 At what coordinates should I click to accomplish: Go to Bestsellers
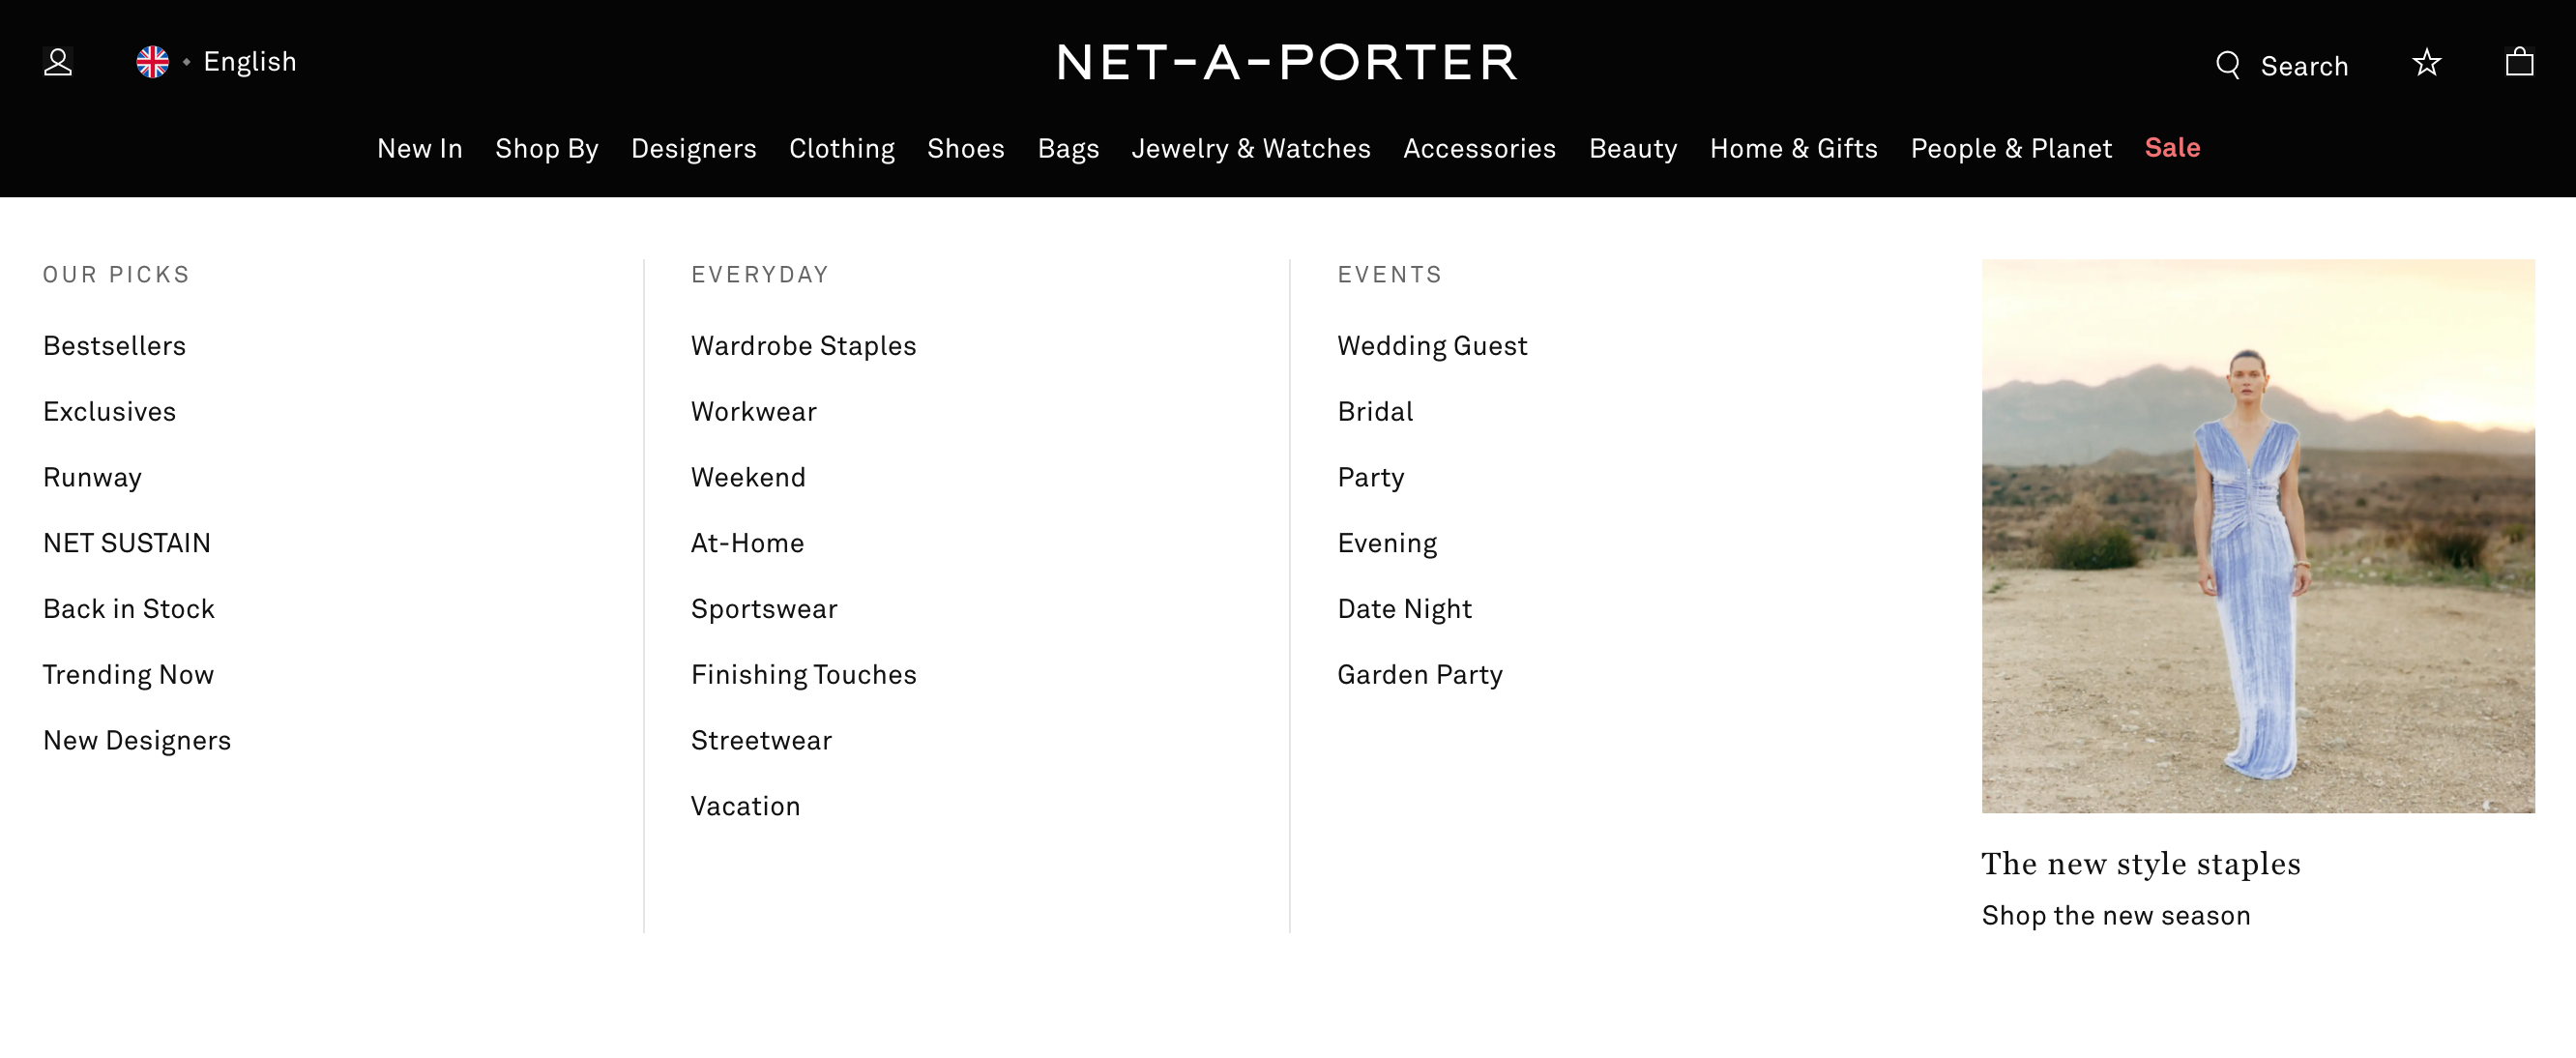pyautogui.click(x=114, y=346)
